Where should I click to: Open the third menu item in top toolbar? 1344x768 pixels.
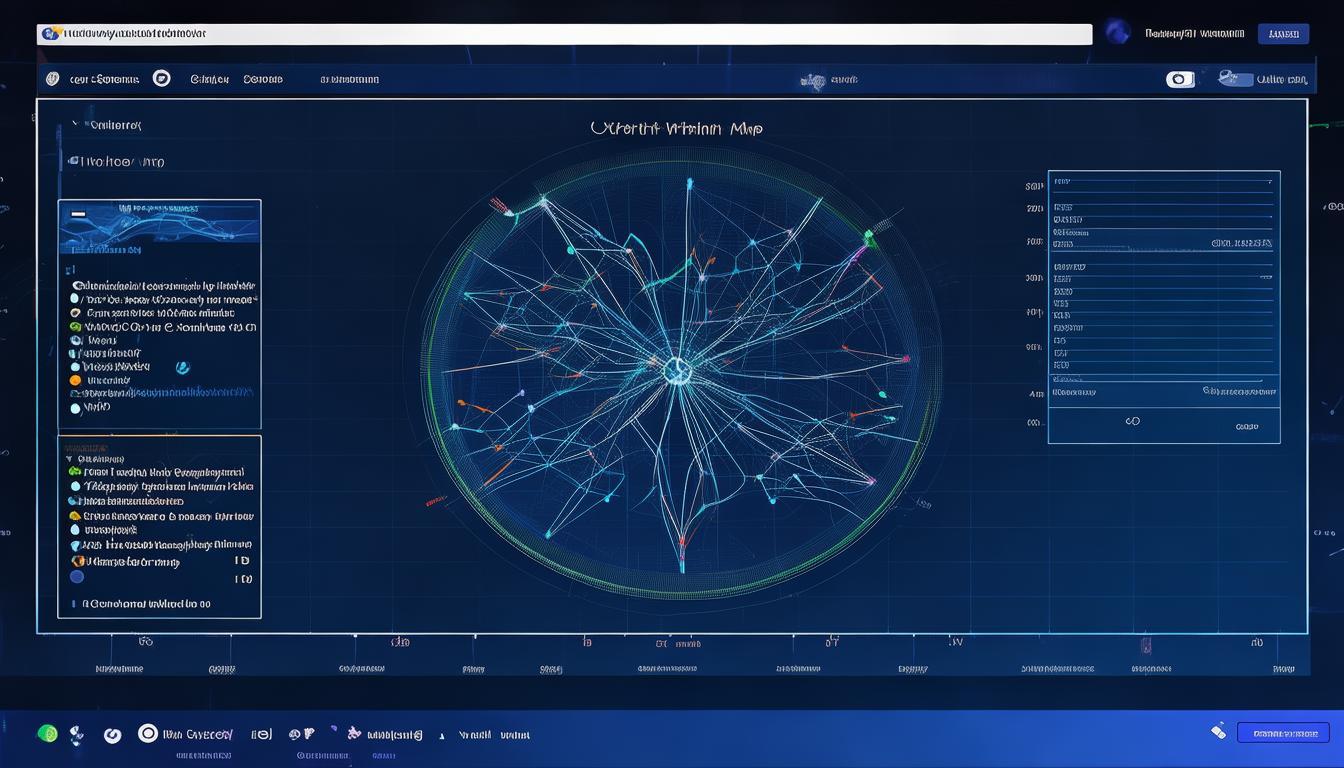263,79
